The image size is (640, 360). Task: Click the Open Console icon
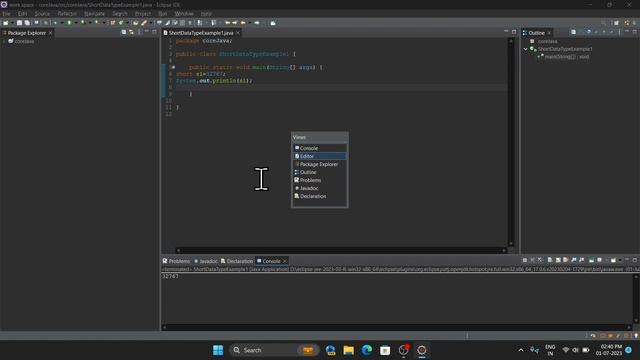click(x=613, y=260)
